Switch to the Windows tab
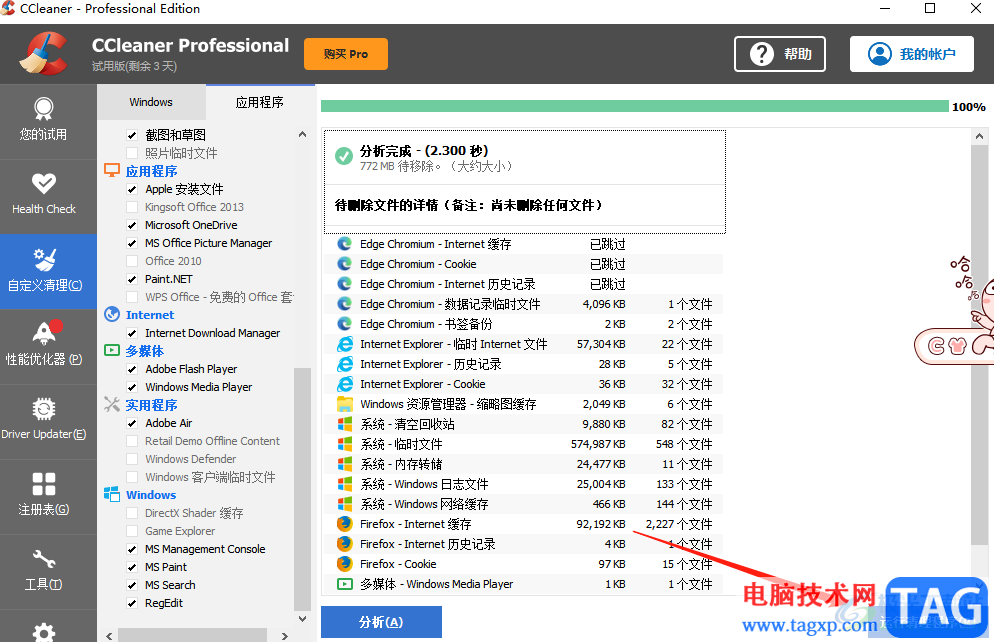Screen dimensions: 994x642 click(x=151, y=102)
